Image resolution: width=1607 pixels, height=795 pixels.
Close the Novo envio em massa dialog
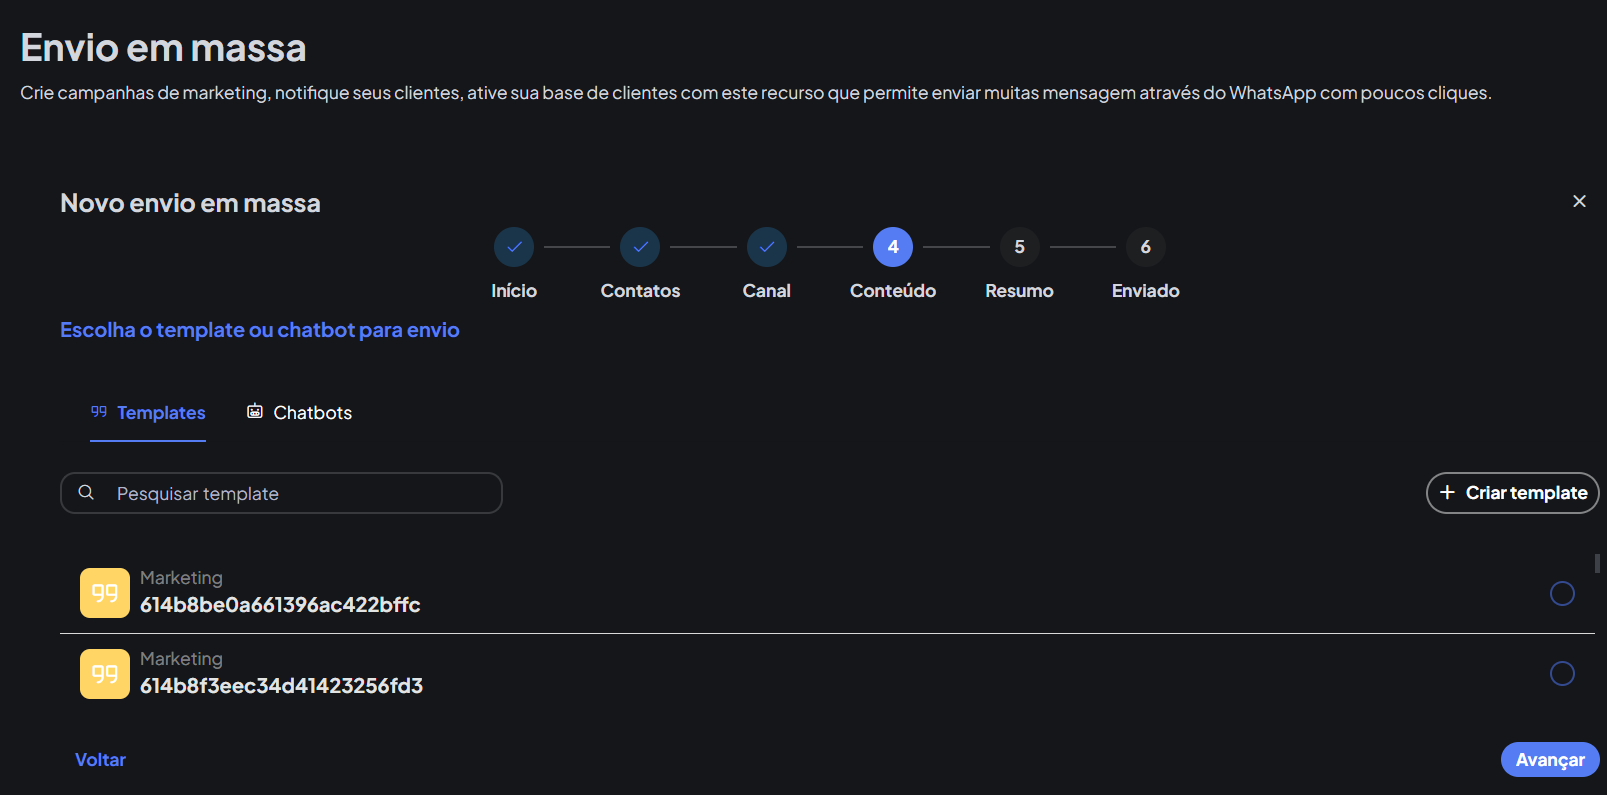[x=1579, y=201]
